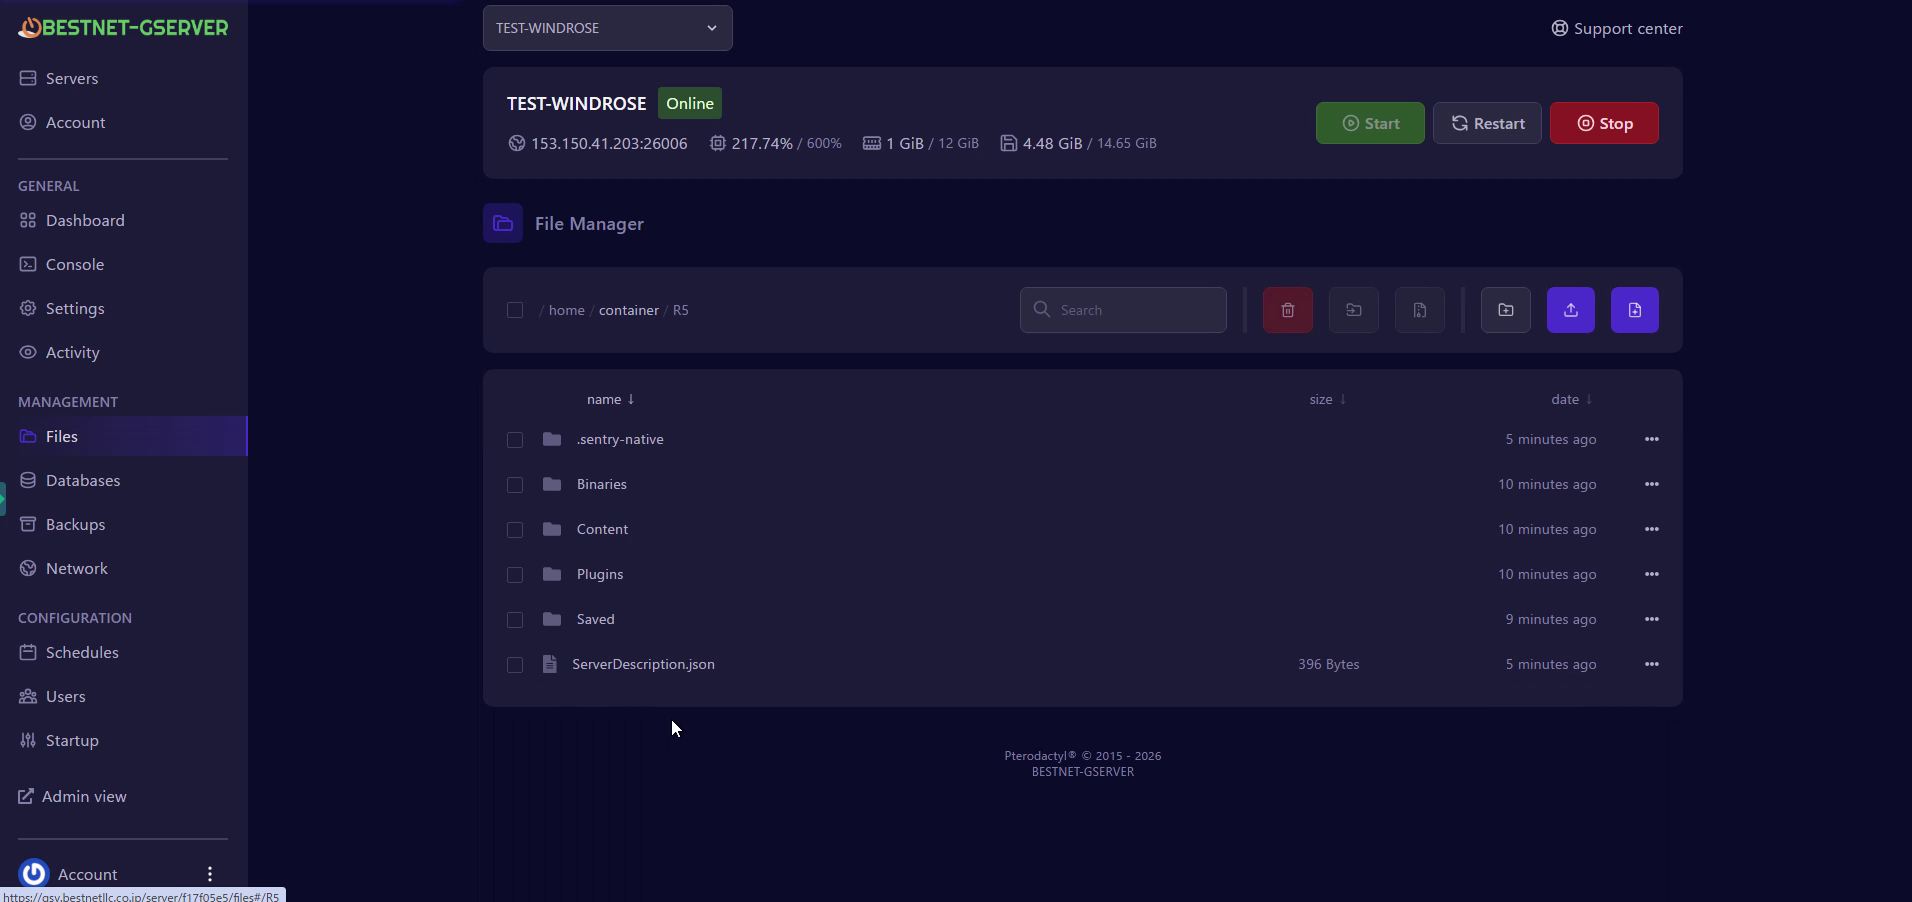The width and height of the screenshot is (1912, 902).
Task: Restart the server
Action: (1487, 123)
